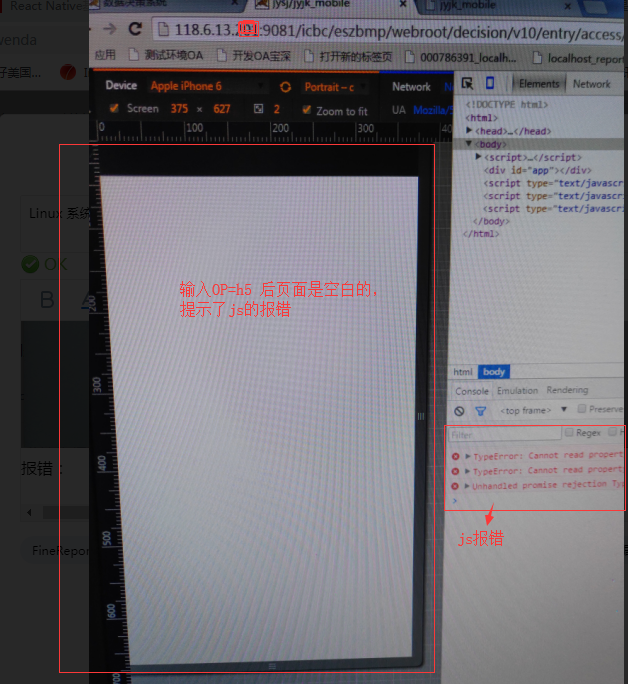The width and height of the screenshot is (628, 684).
Task: Expand the first TypeError console entry
Action: point(468,456)
